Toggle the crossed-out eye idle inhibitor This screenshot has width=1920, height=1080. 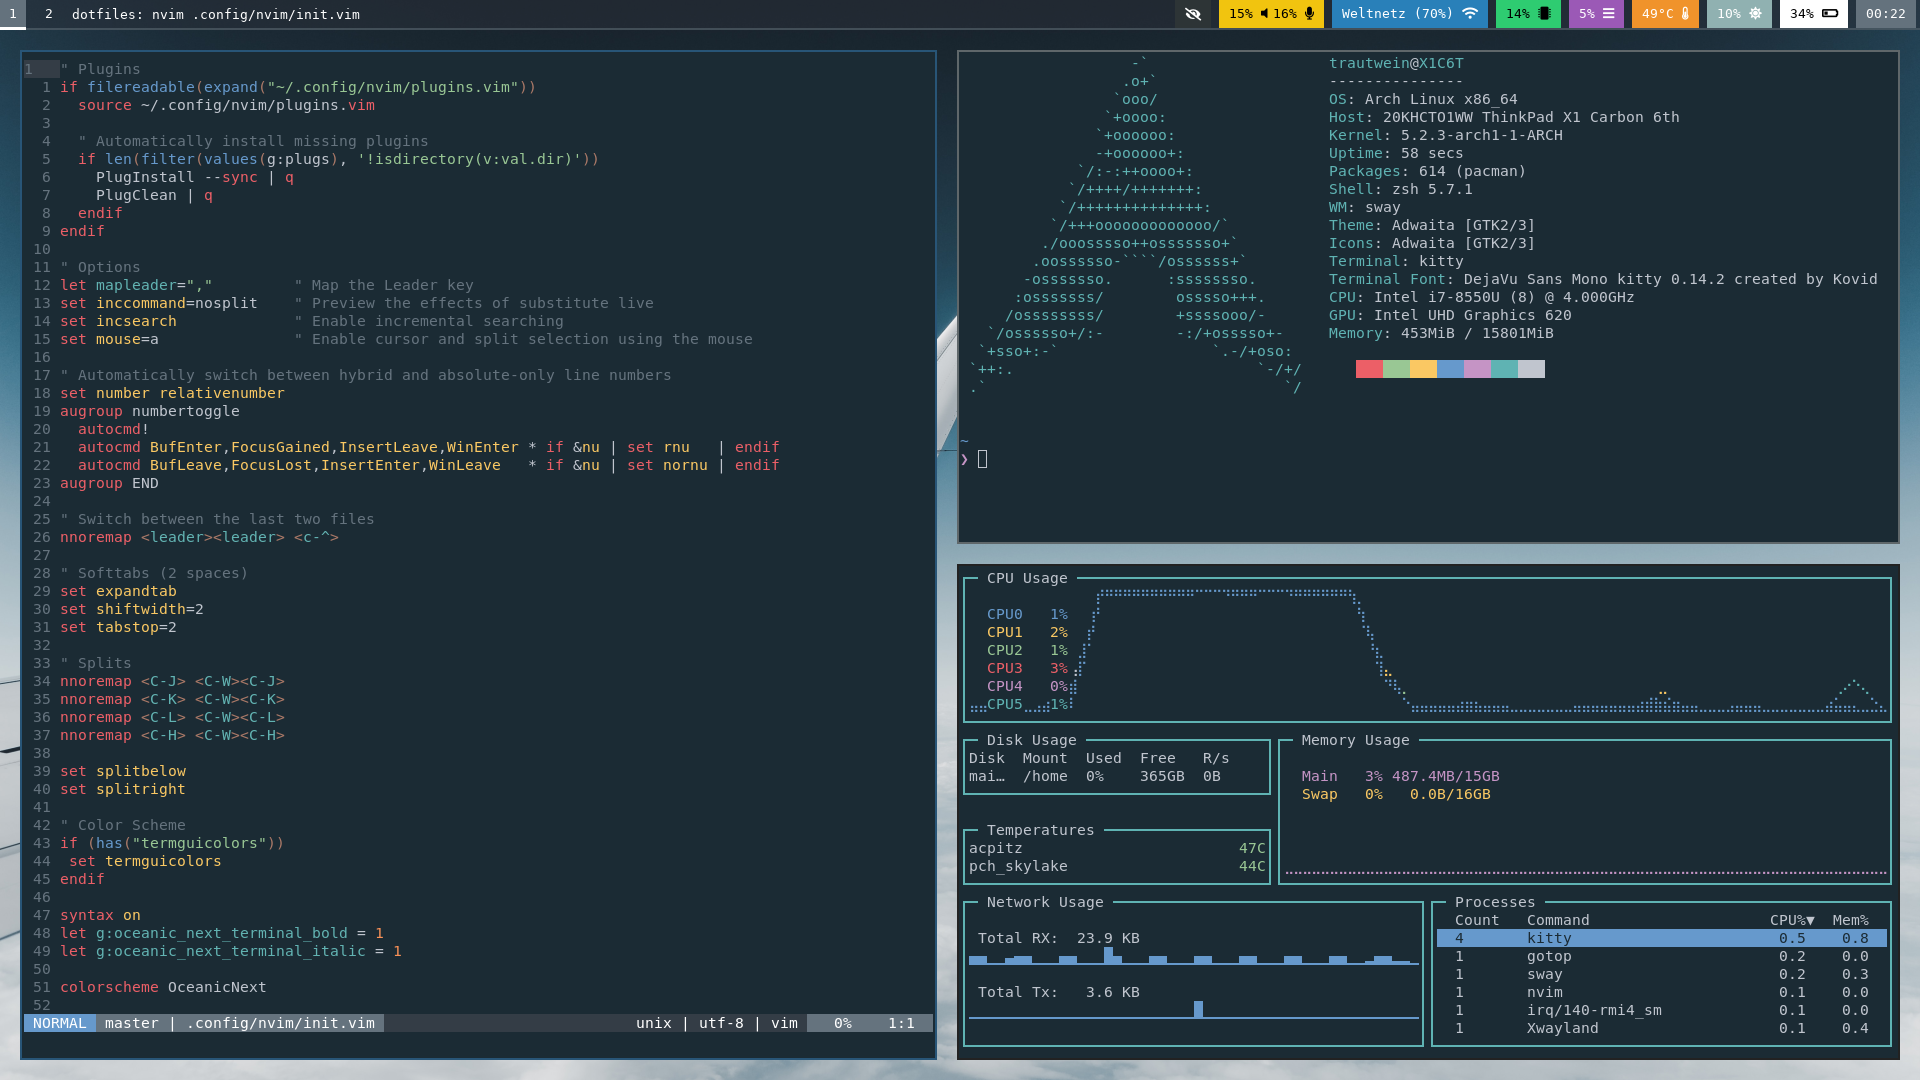coord(1192,14)
